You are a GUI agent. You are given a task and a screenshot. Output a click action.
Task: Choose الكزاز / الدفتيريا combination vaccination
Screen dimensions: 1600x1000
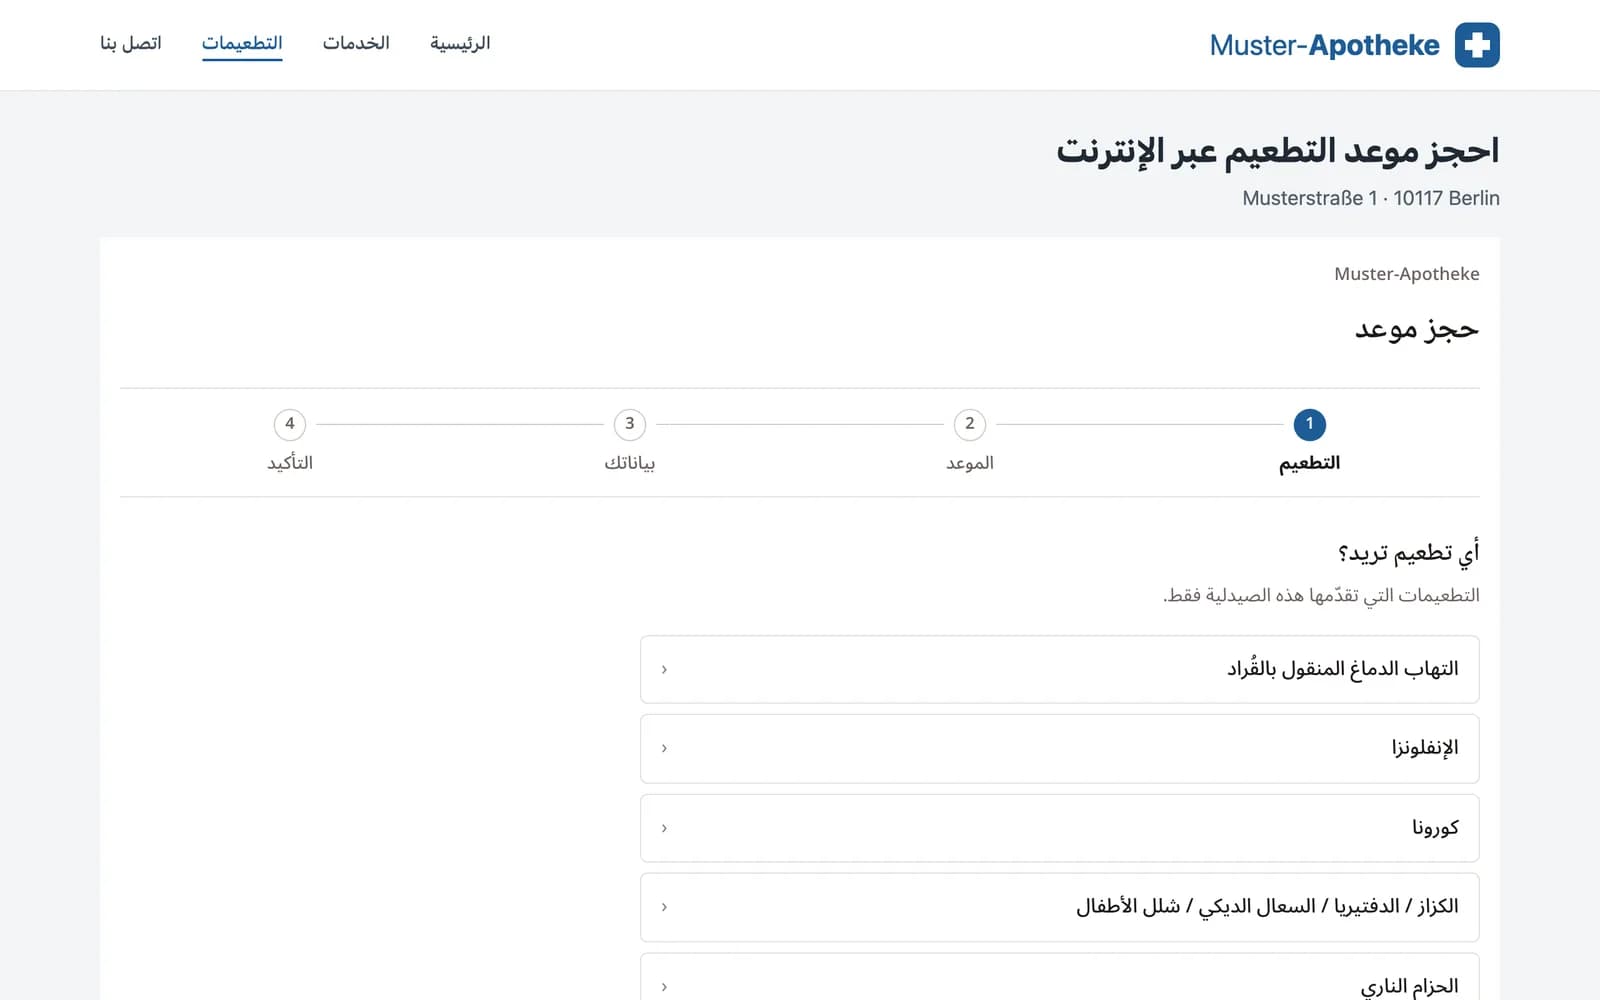point(1060,907)
